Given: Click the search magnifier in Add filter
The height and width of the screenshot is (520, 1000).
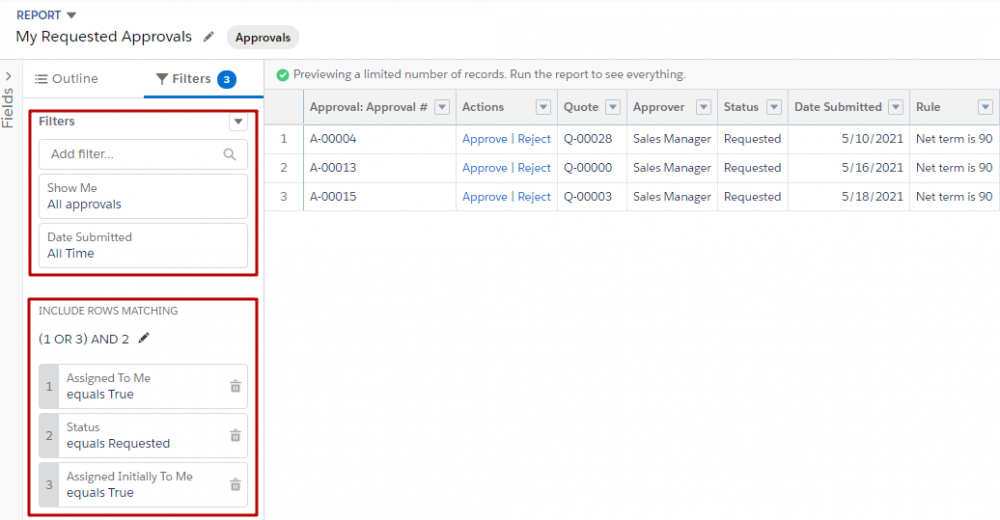Looking at the screenshot, I should coord(230,154).
